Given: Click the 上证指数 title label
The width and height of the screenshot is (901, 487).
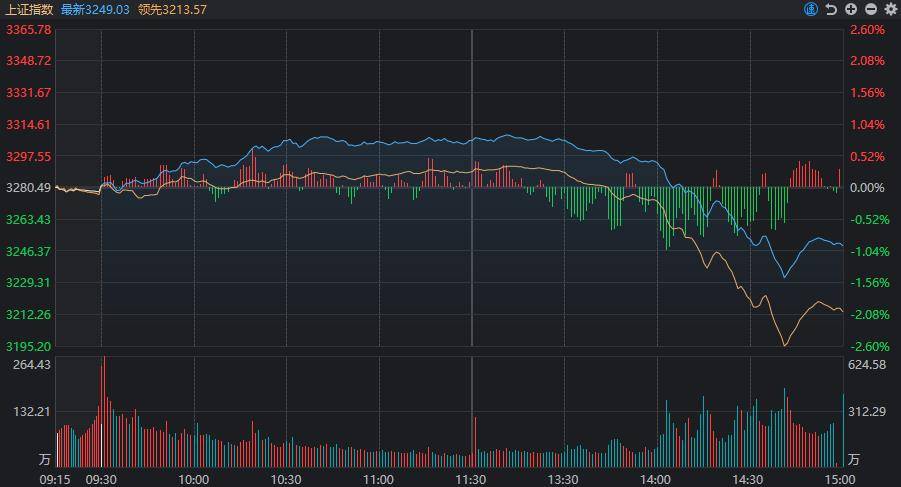Looking at the screenshot, I should click(x=29, y=10).
